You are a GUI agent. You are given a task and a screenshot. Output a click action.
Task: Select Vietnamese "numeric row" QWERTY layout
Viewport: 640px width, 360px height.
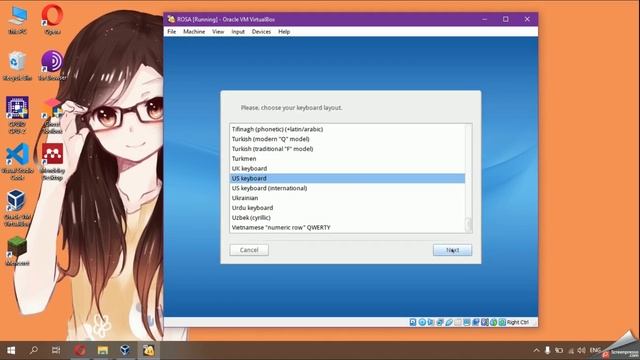tap(347, 227)
